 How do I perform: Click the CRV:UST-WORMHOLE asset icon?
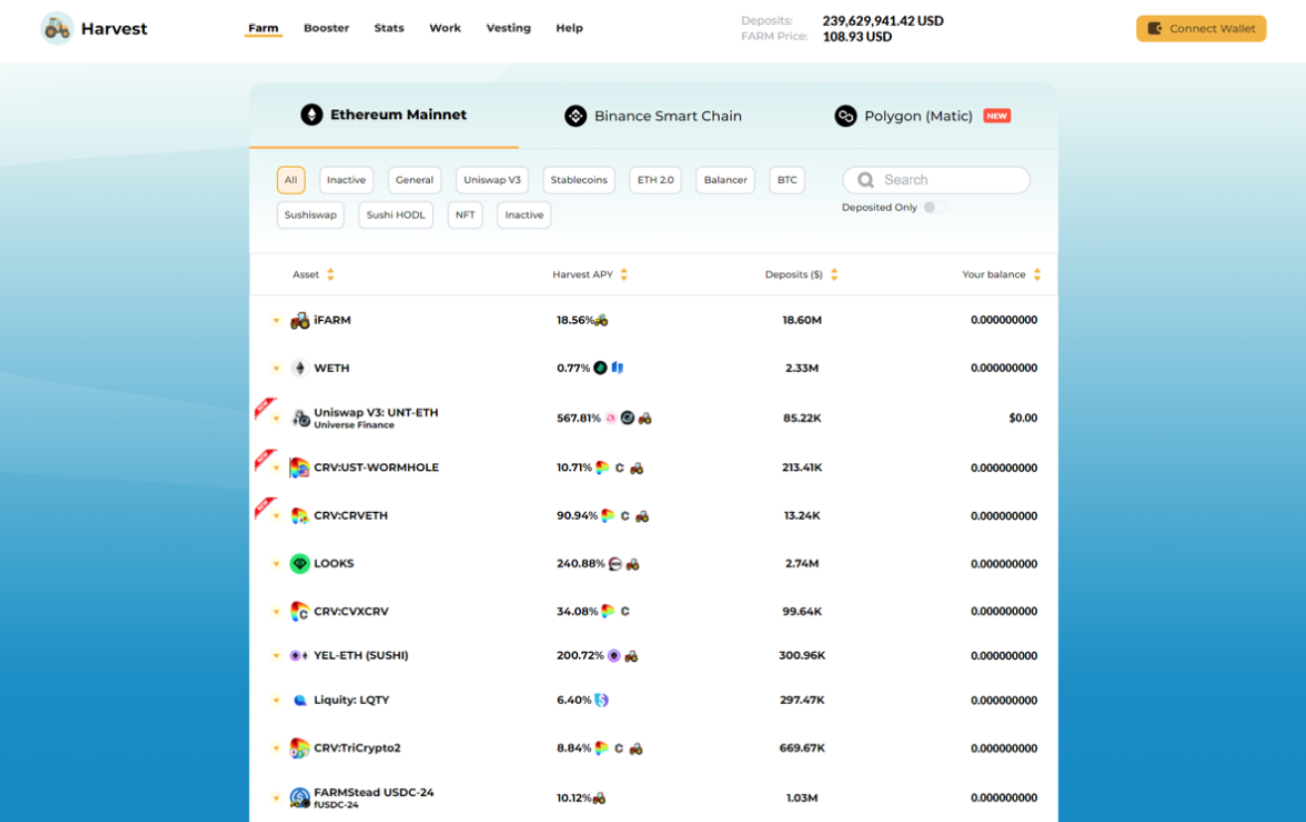point(299,467)
